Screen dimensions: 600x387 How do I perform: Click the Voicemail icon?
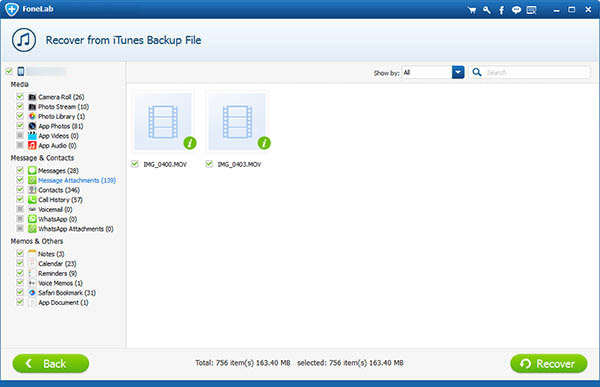click(x=32, y=209)
